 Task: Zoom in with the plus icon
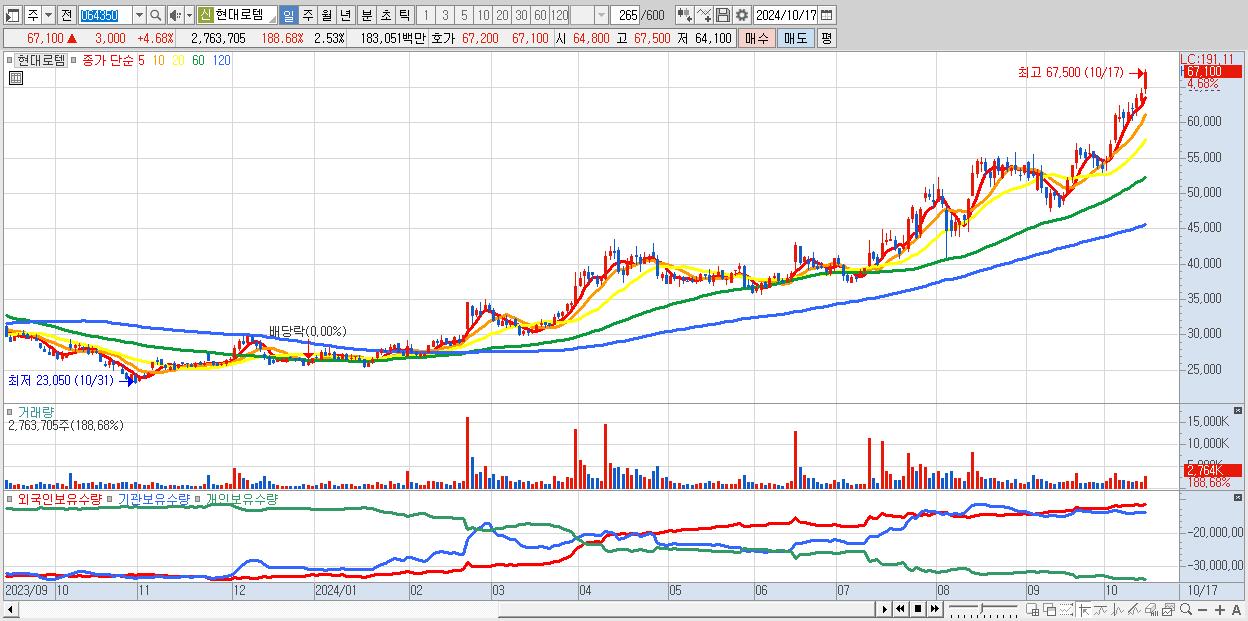pyautogui.click(x=1219, y=609)
